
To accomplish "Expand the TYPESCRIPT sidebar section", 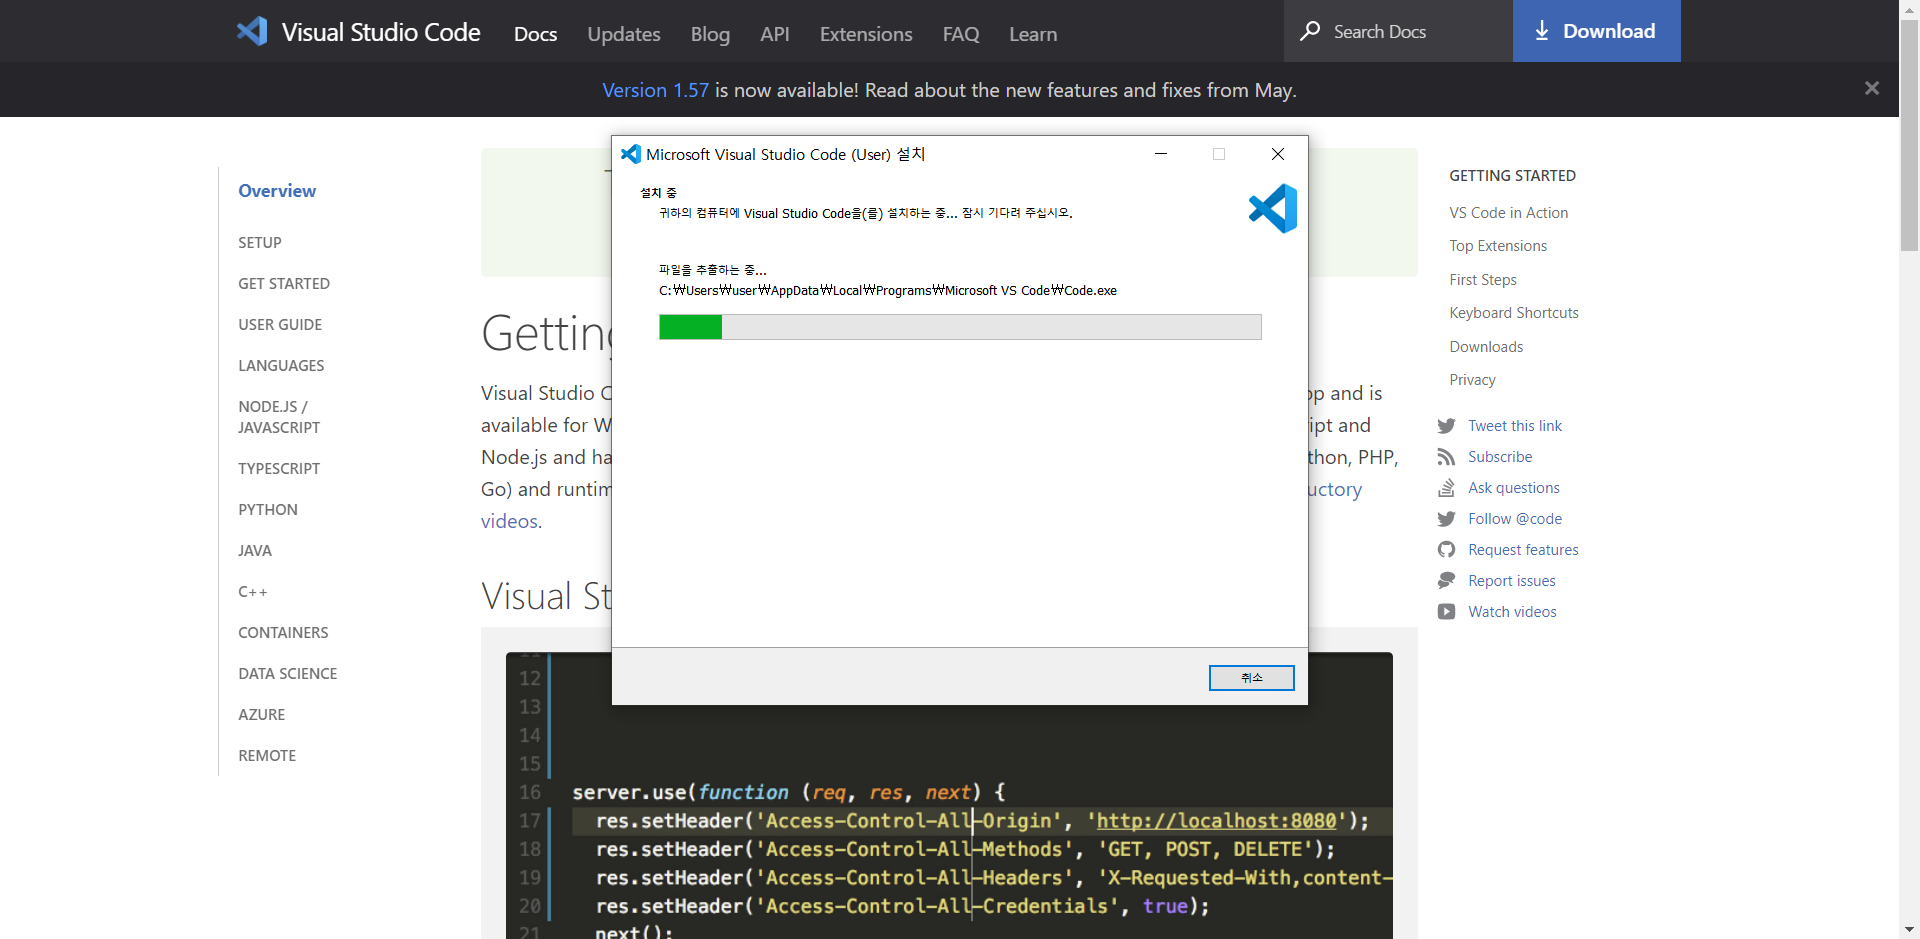I will [x=279, y=469].
